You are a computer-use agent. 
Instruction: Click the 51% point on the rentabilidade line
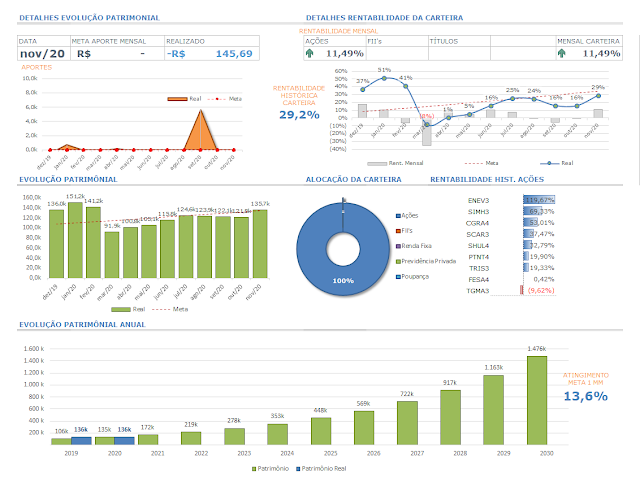[x=384, y=78]
